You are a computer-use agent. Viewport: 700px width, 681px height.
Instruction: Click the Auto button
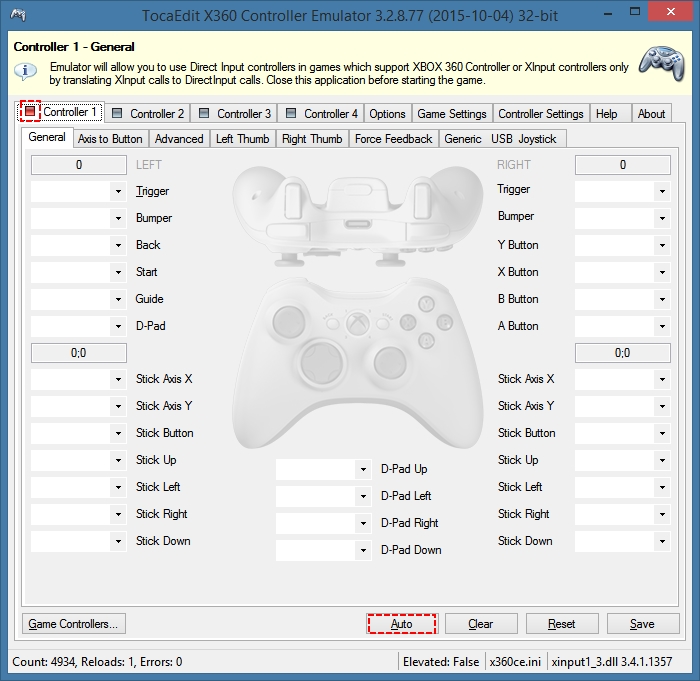click(x=401, y=624)
